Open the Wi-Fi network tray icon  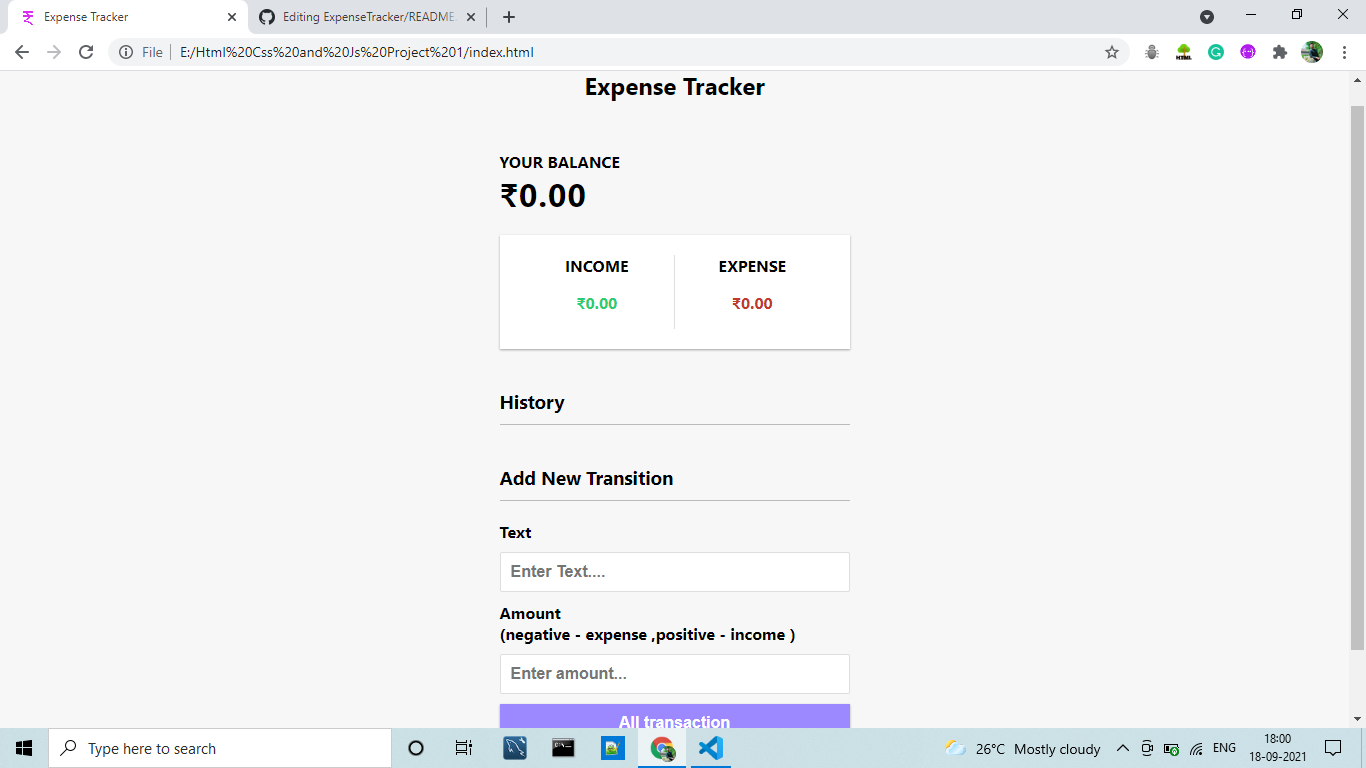pos(1196,748)
